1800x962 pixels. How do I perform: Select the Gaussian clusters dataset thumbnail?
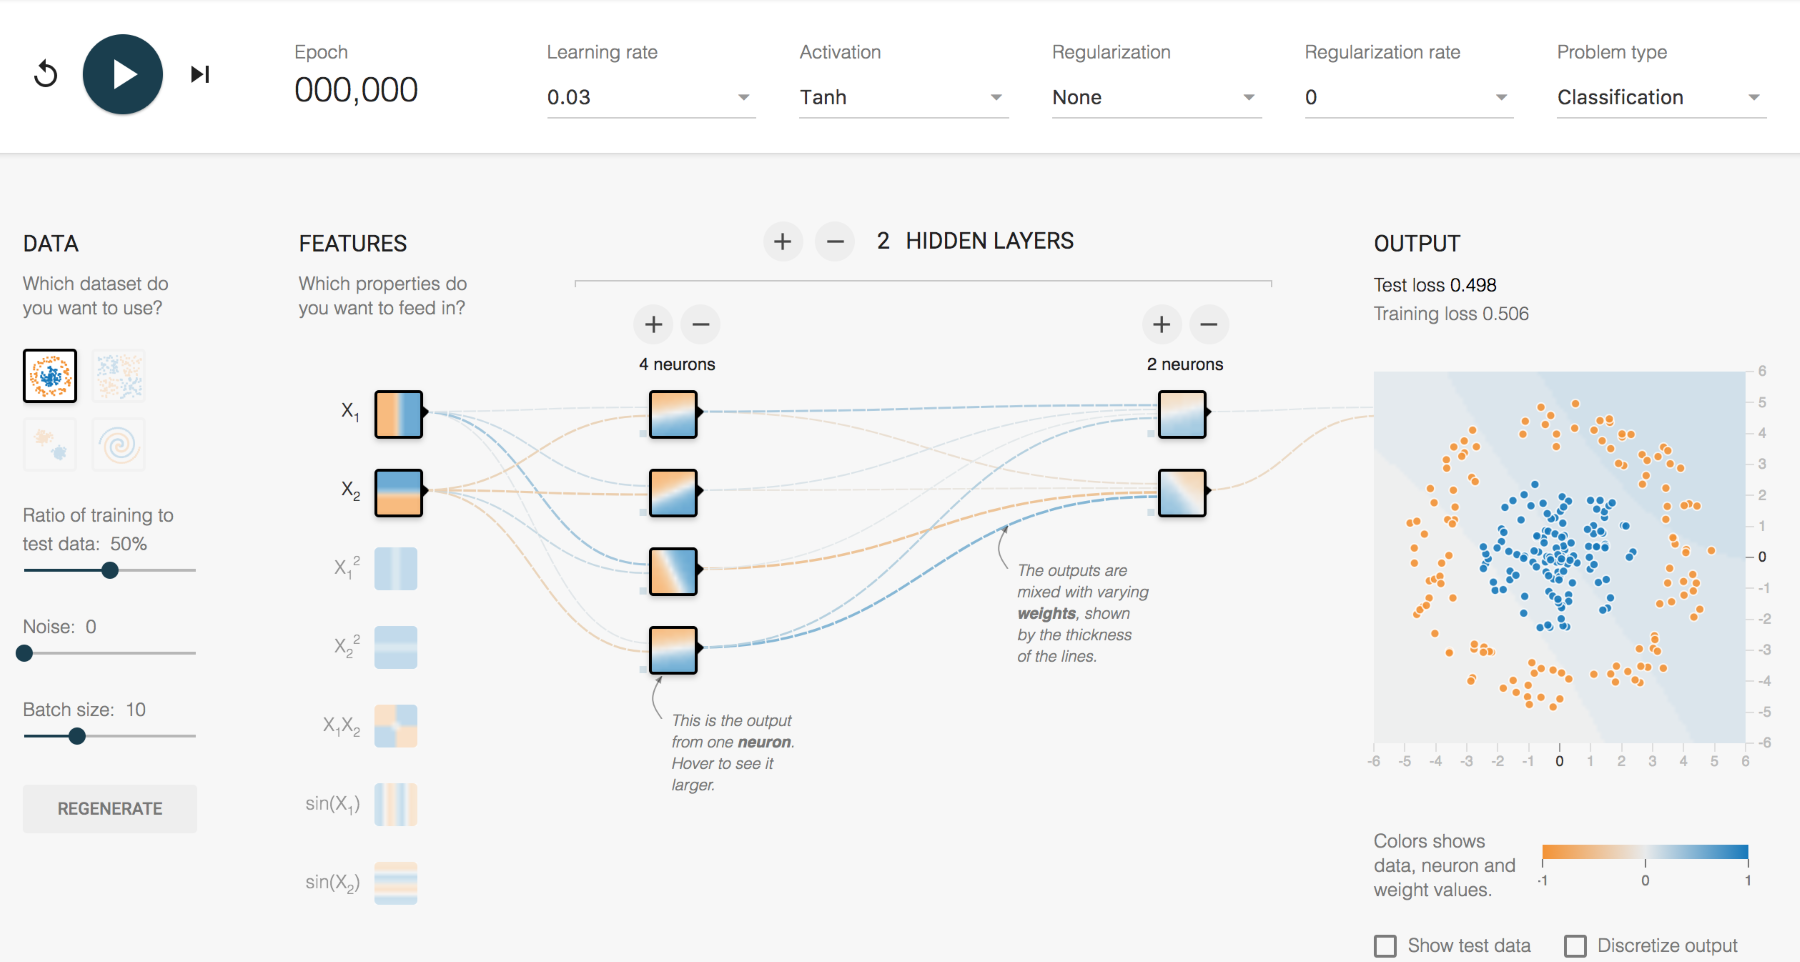tap(50, 444)
